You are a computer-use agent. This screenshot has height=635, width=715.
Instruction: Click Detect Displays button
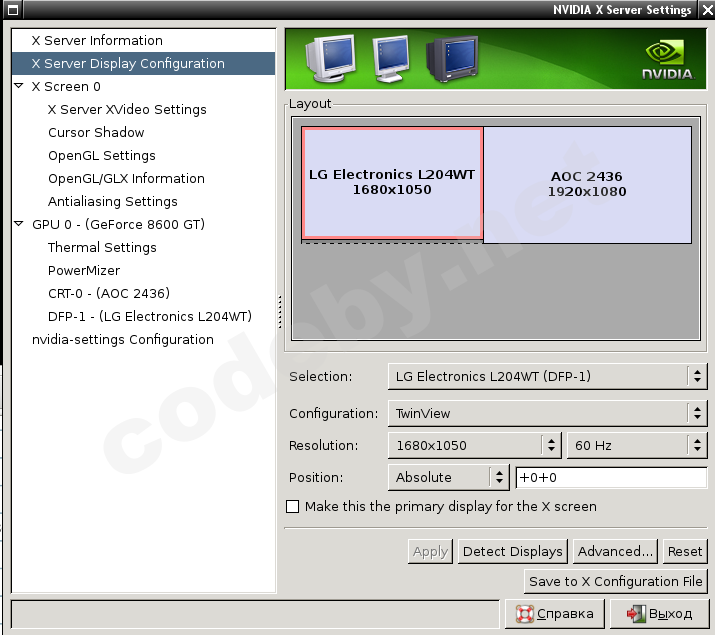click(513, 552)
